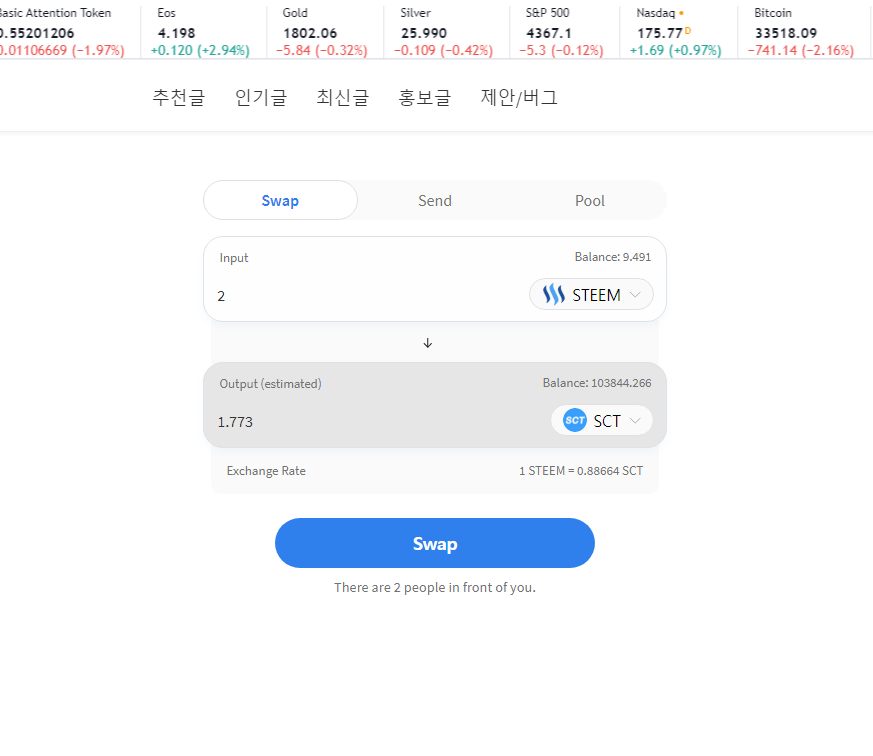Click the Output (estimated) label

coord(271,384)
